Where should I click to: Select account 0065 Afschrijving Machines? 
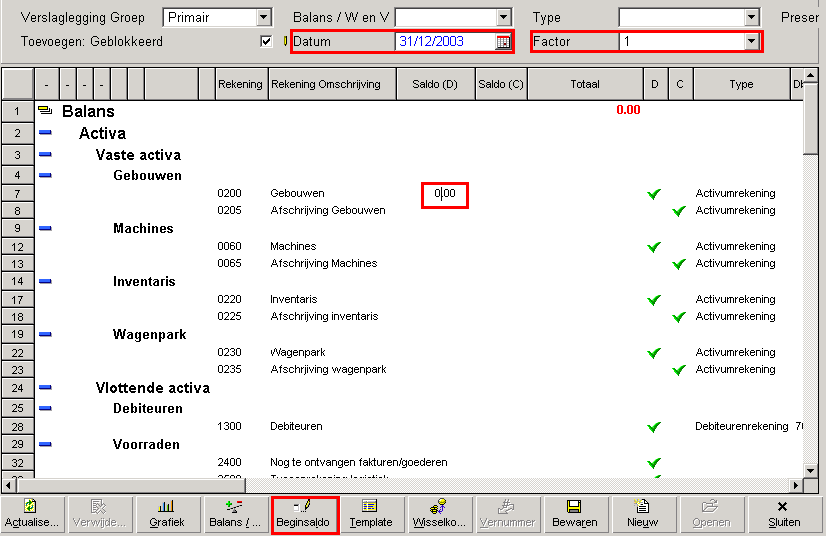point(323,263)
